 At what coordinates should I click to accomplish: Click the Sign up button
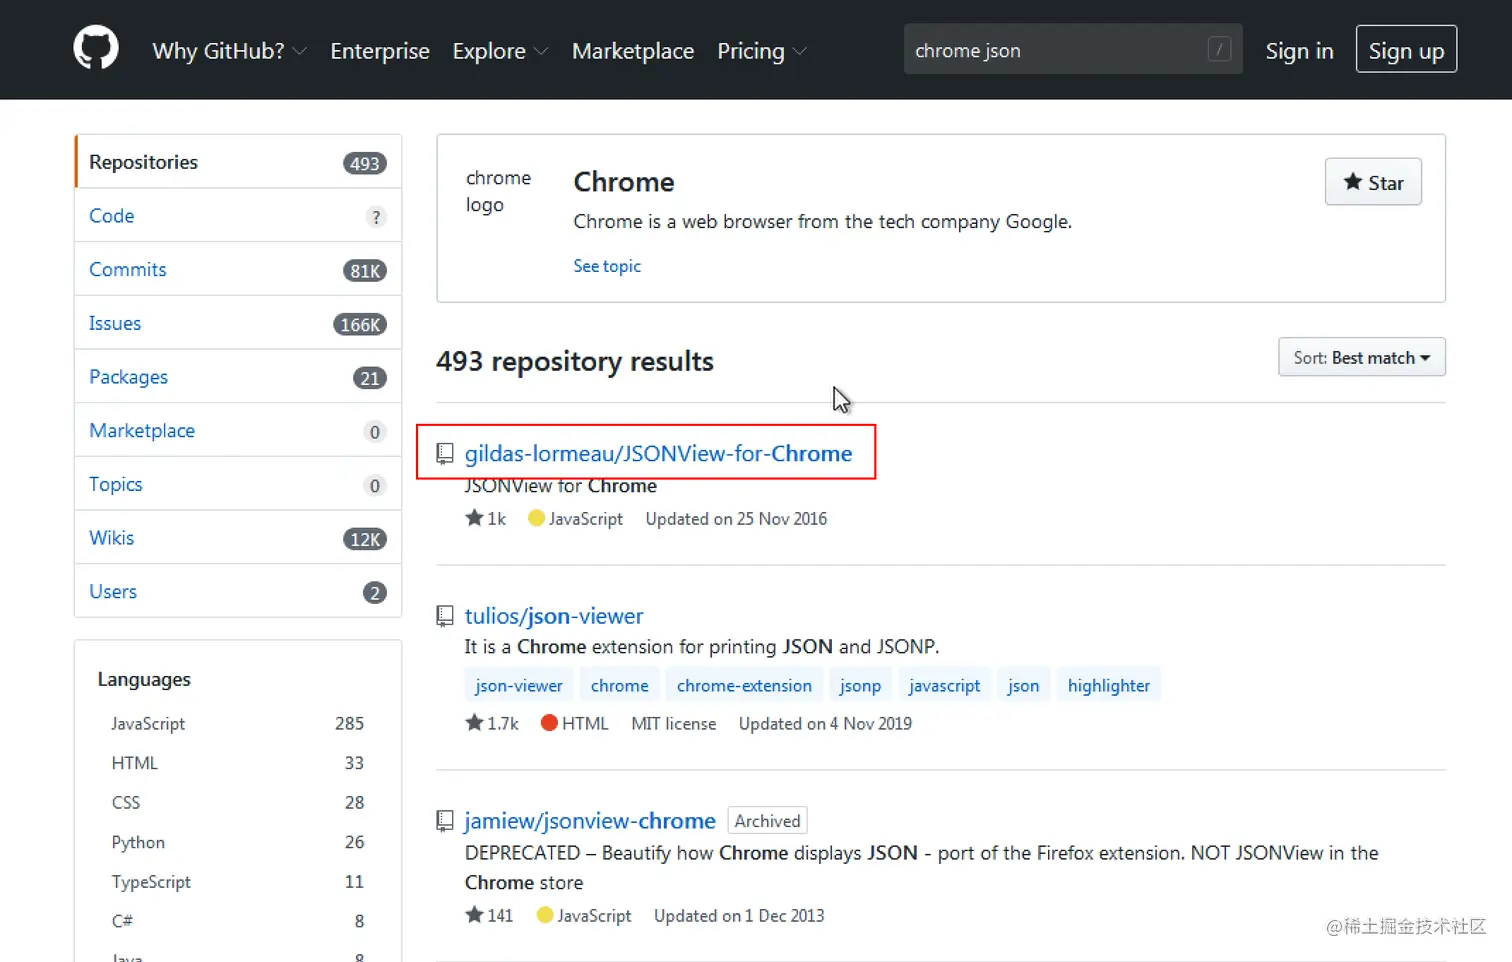coord(1406,49)
